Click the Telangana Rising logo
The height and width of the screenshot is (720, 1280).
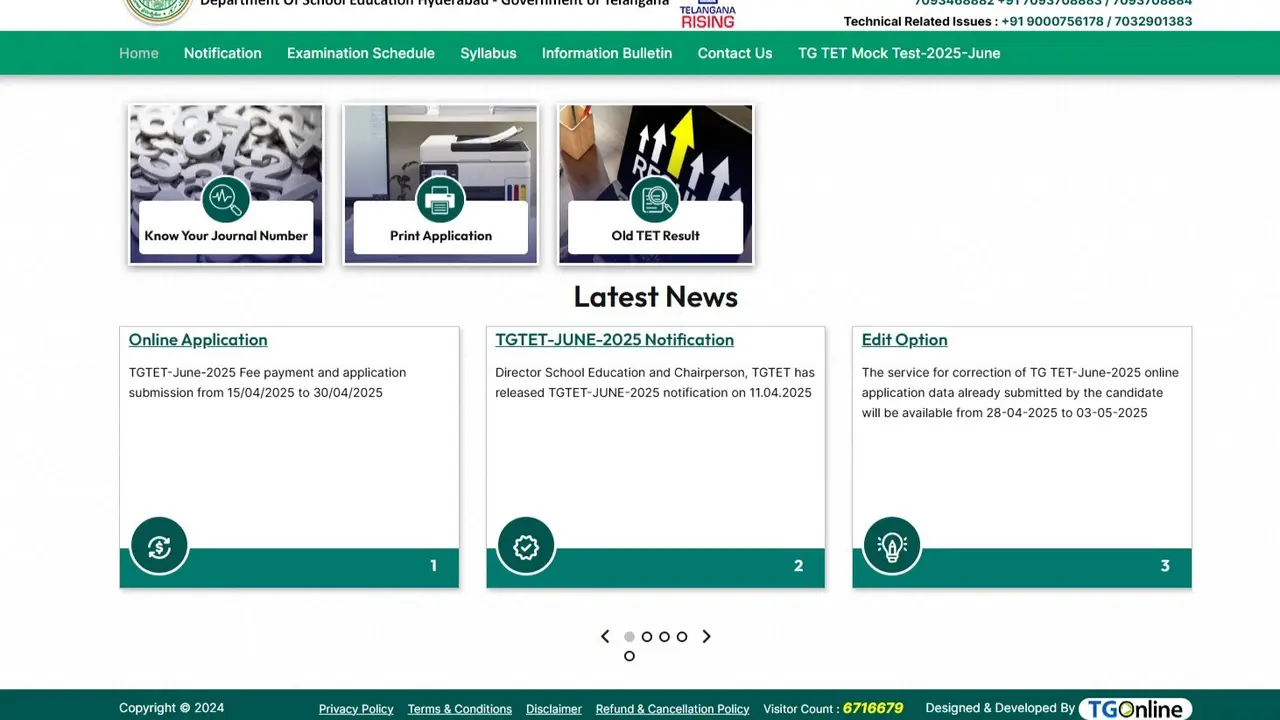pos(707,12)
